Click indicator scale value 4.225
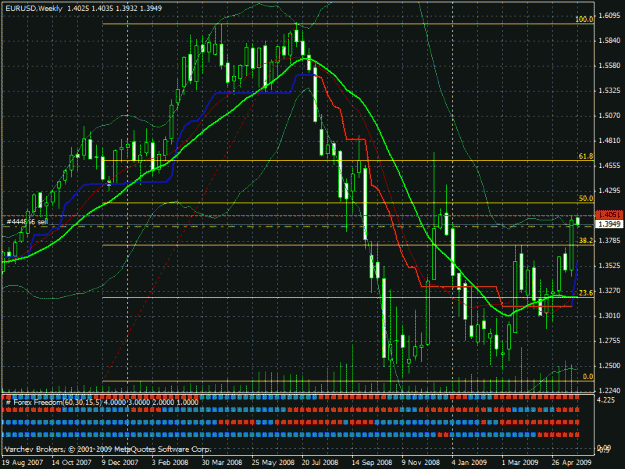 click(x=606, y=400)
